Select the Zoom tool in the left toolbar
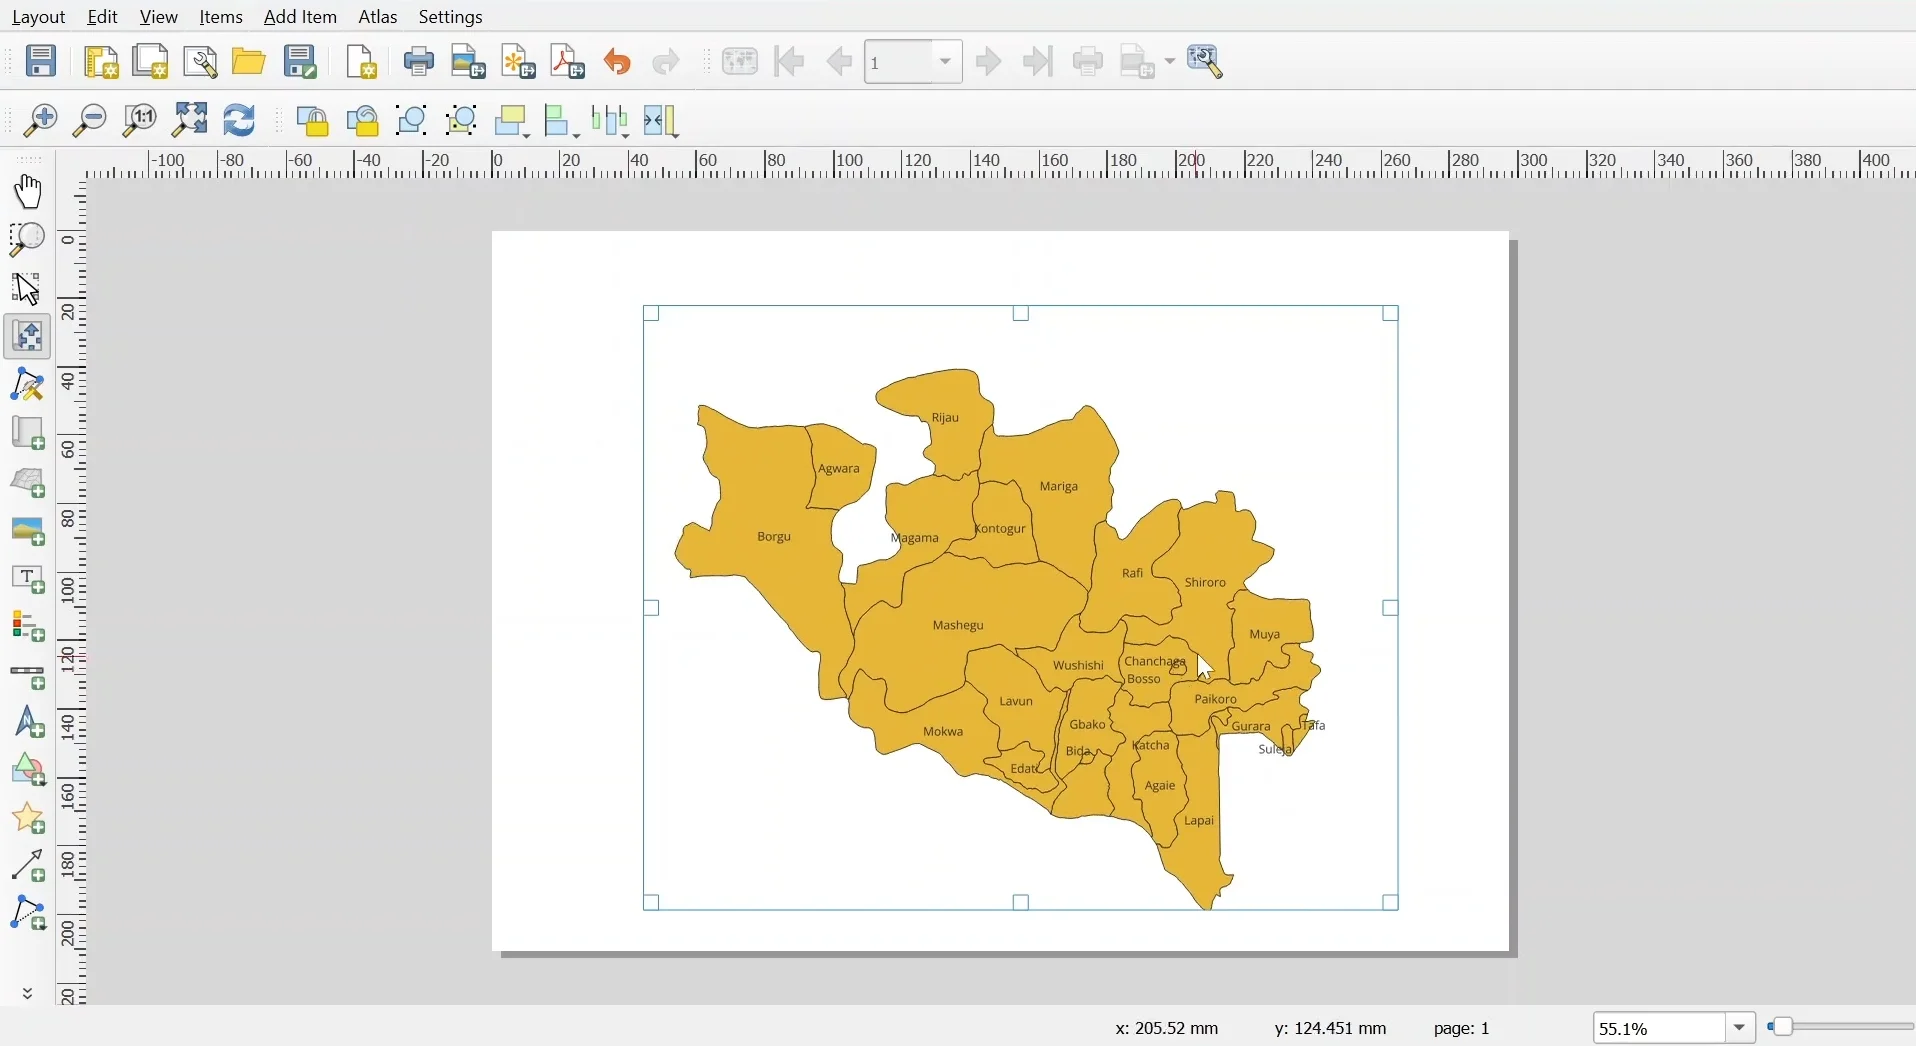Viewport: 1916px width, 1046px height. tap(27, 239)
